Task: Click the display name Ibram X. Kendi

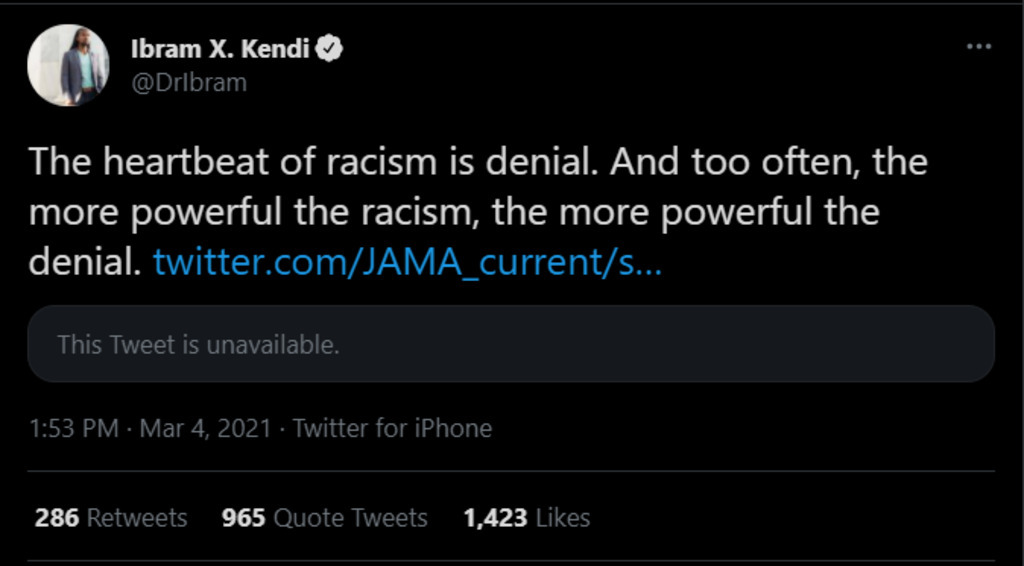Action: point(220,49)
